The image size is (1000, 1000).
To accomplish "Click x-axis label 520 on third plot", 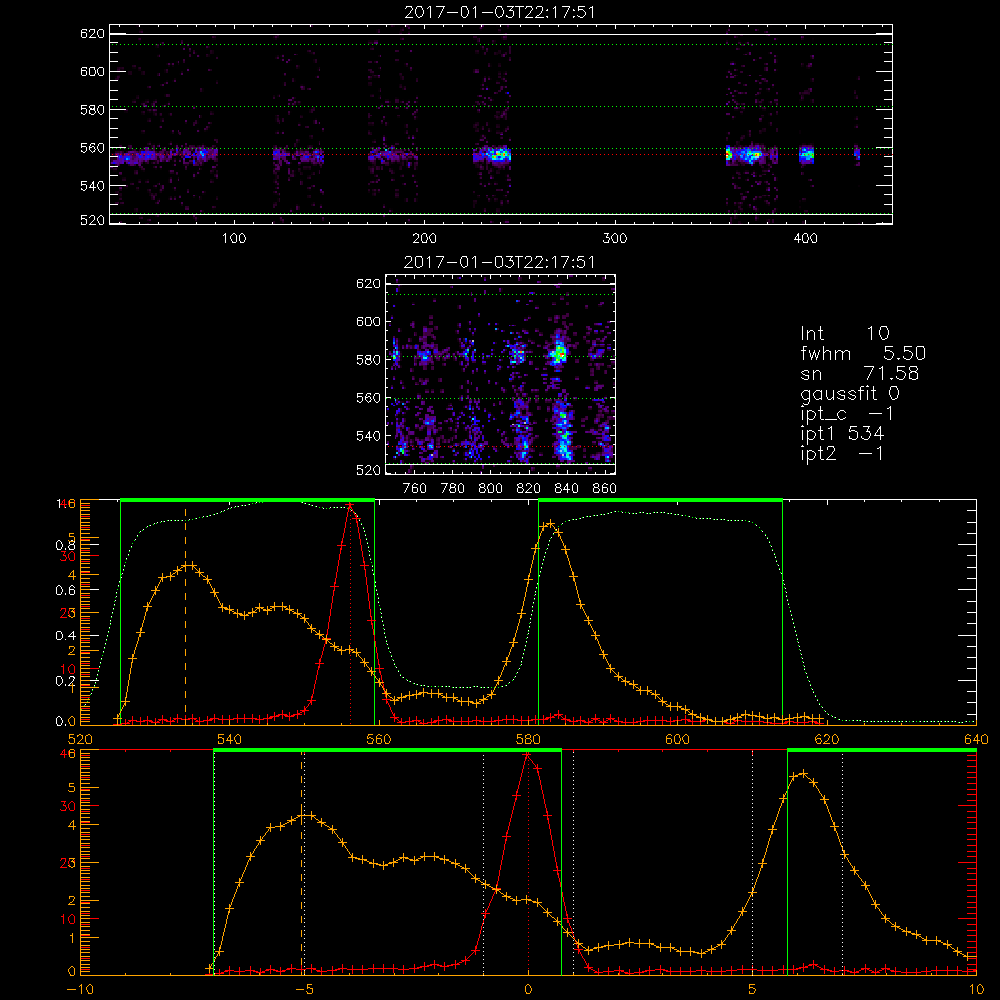I will [x=80, y=739].
